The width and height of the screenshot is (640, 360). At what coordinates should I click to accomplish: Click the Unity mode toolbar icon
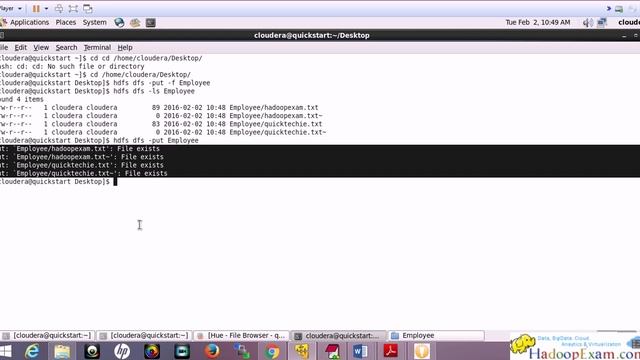click(88, 9)
